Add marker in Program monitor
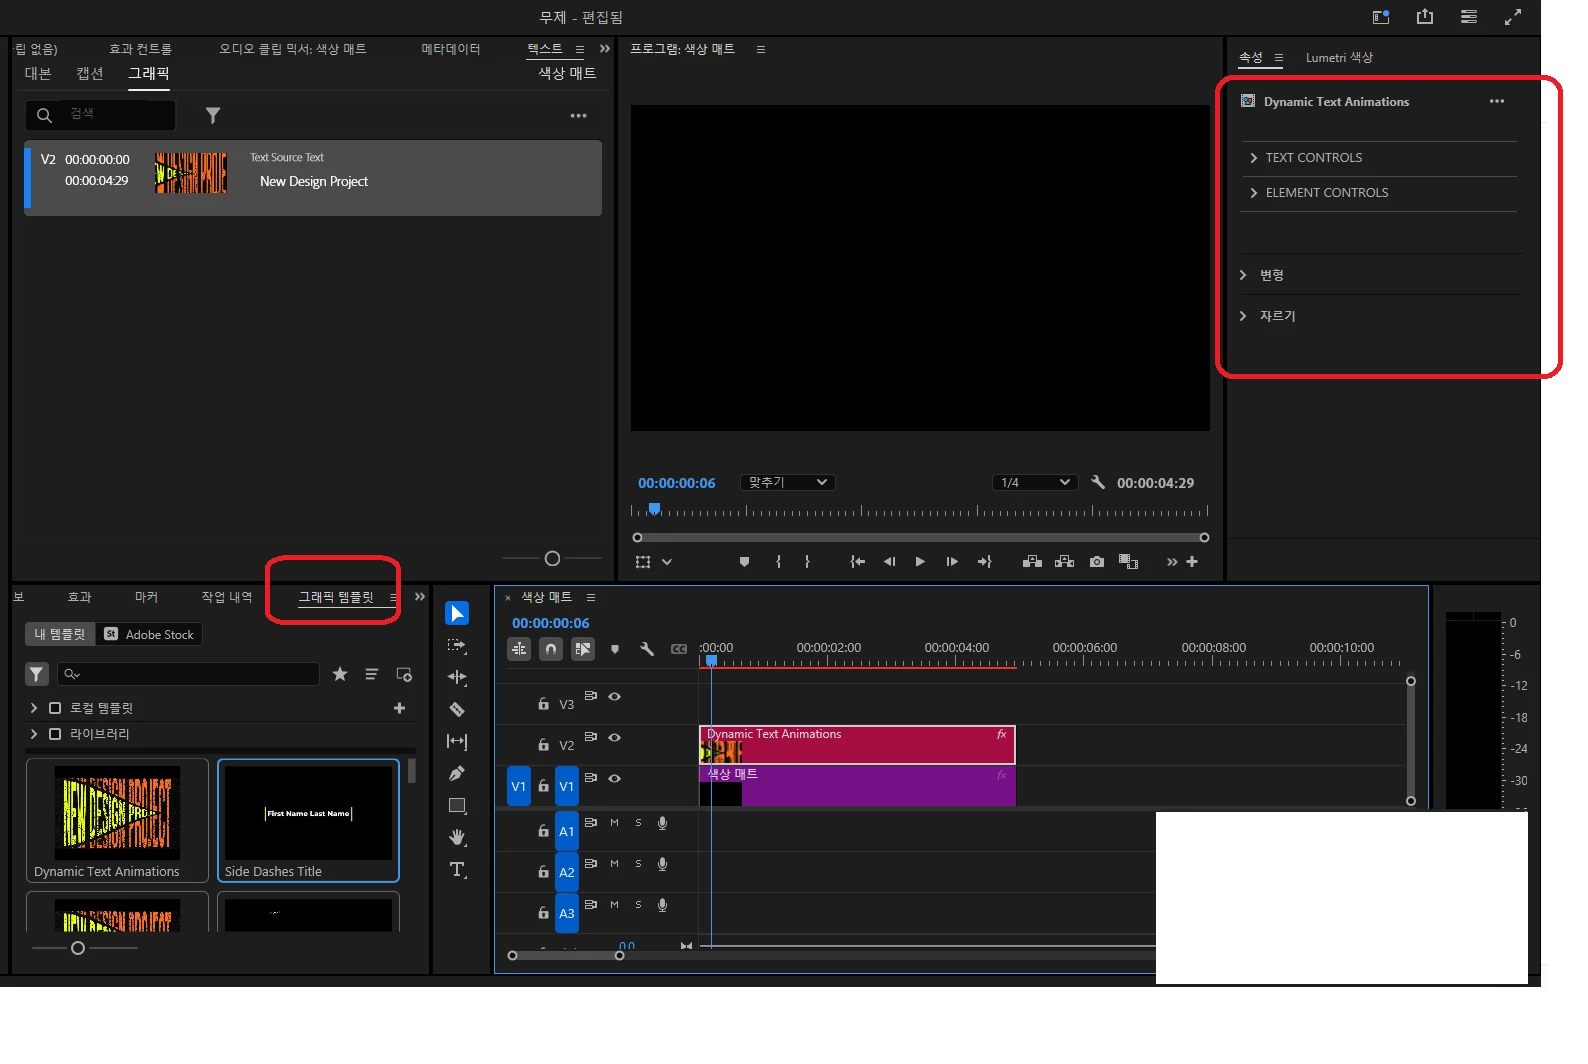 pos(744,562)
